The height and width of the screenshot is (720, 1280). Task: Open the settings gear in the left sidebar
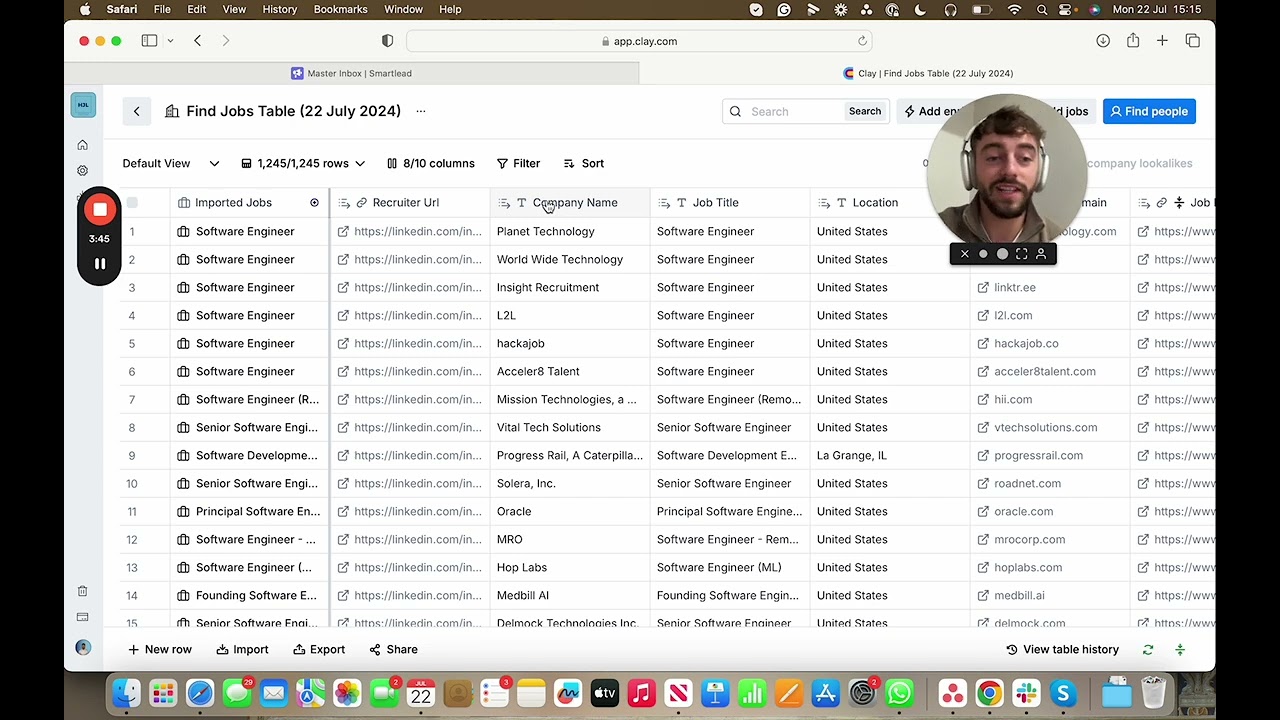click(x=83, y=171)
